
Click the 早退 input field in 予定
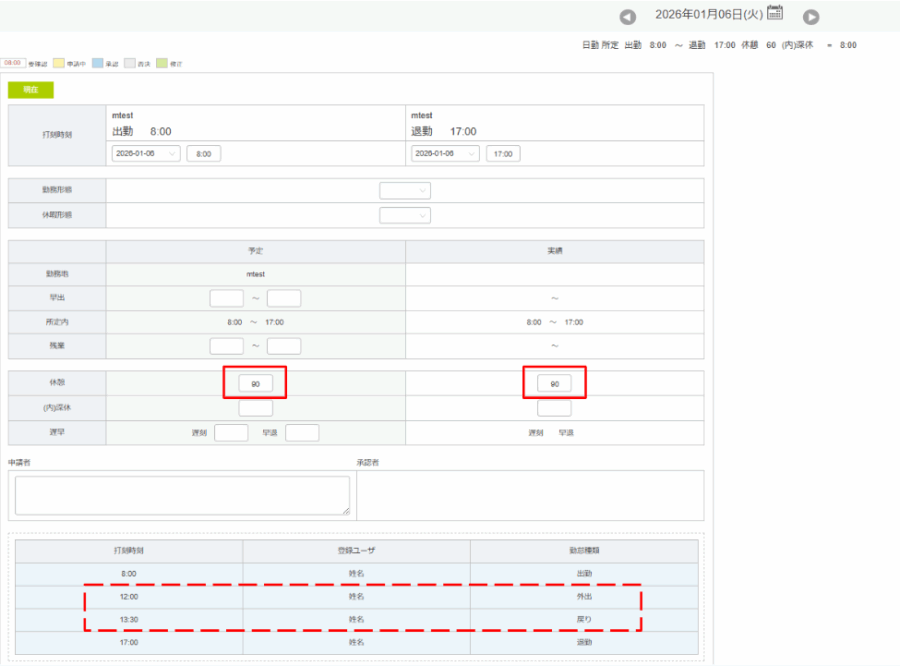click(x=302, y=433)
